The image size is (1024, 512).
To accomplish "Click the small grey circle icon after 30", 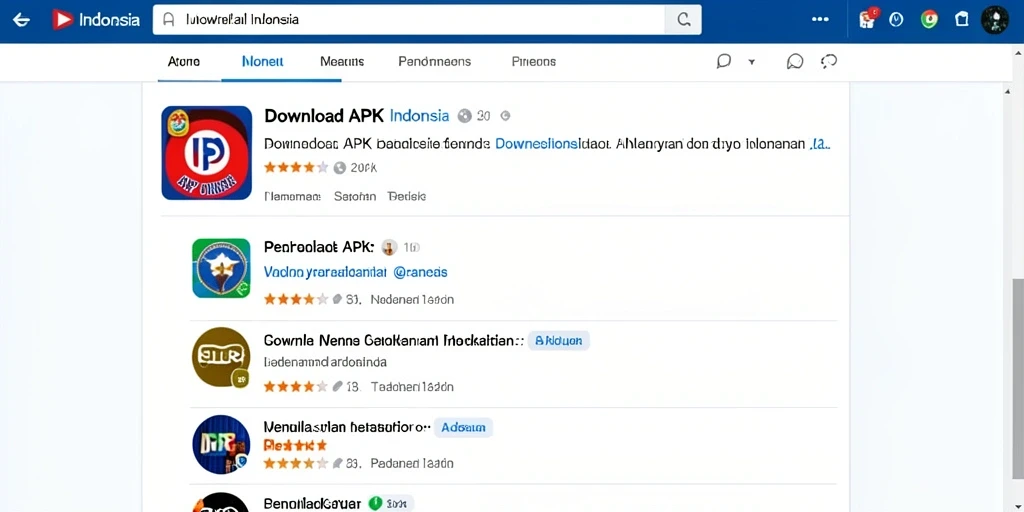I will click(504, 116).
